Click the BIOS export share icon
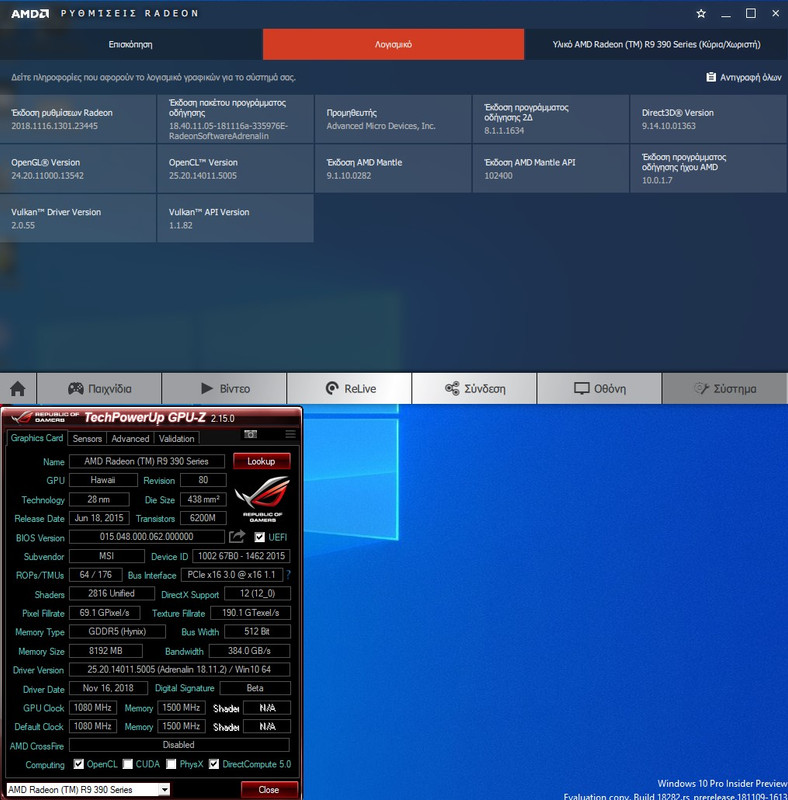Screen dimensions: 788x800 point(237,537)
